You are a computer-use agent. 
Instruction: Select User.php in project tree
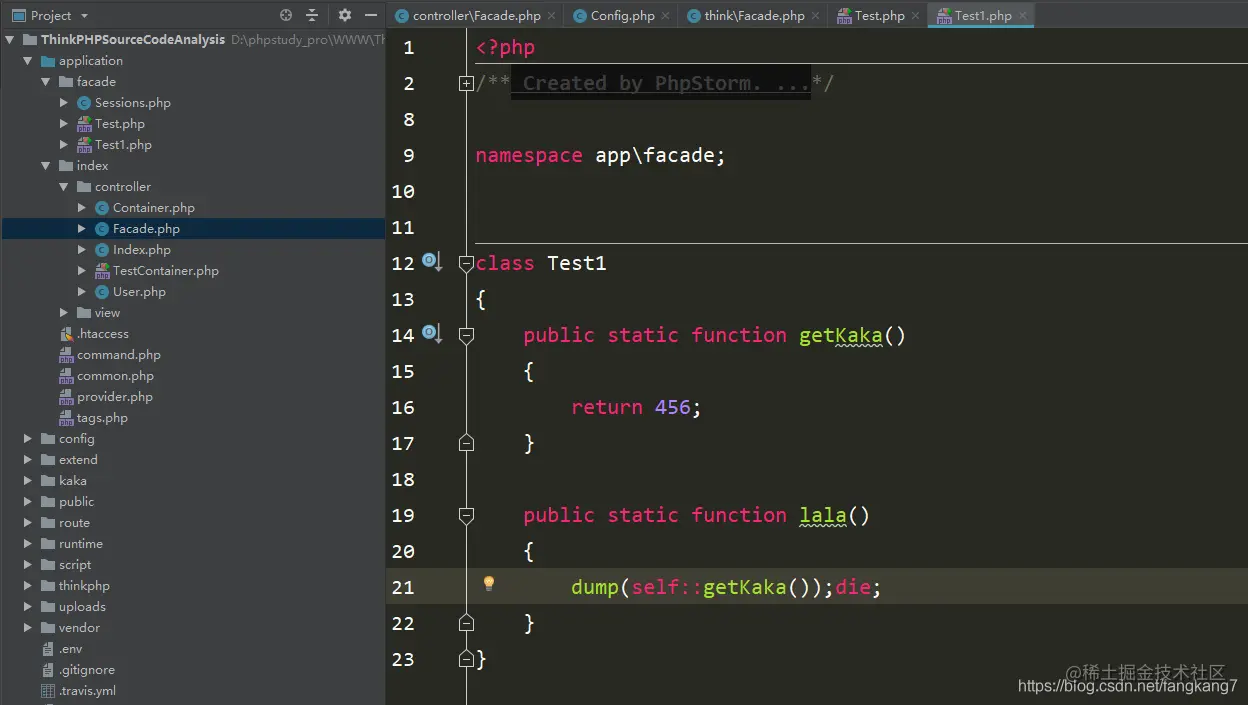[x=139, y=292]
